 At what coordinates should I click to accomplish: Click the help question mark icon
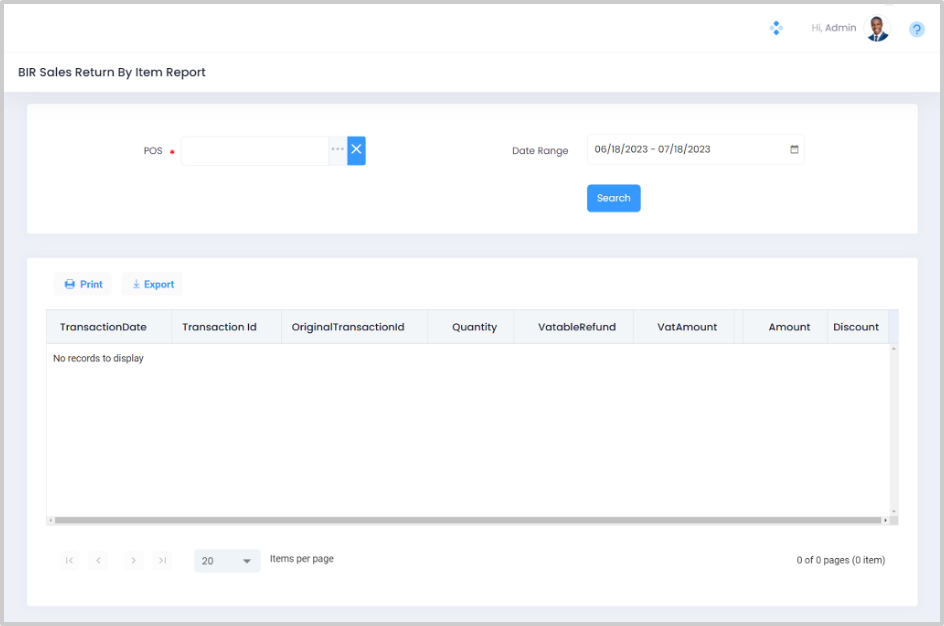tap(916, 30)
